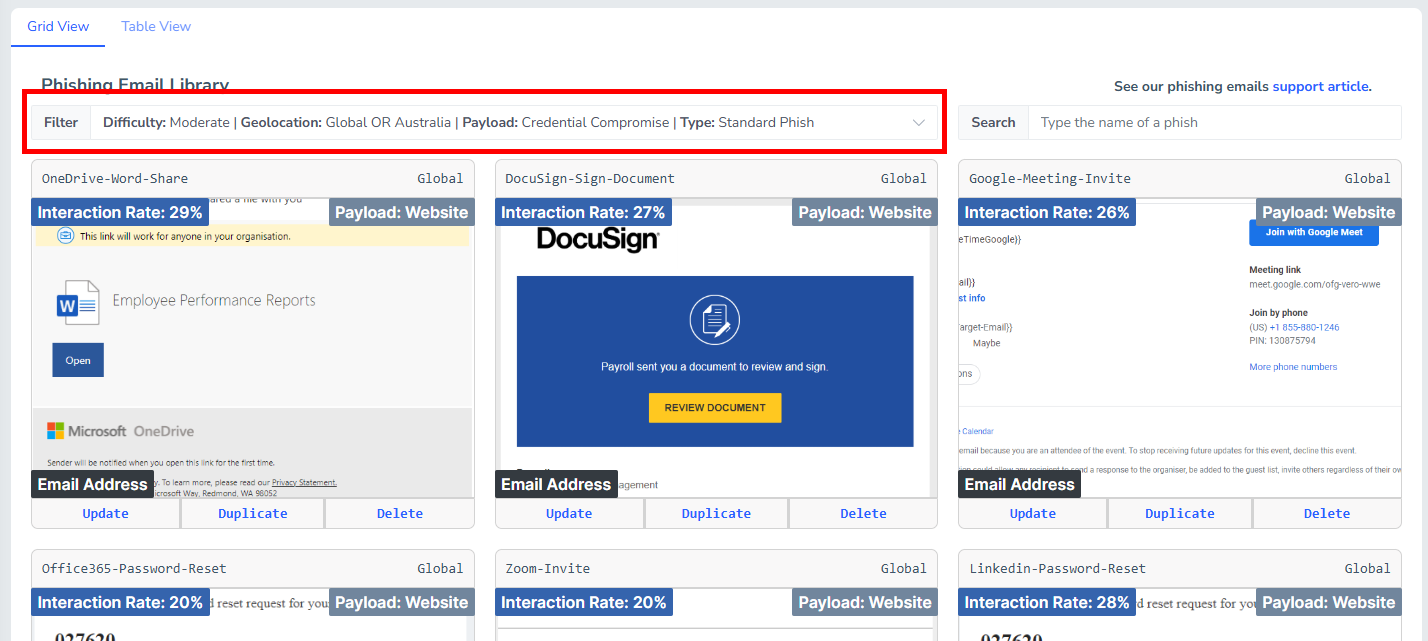The width and height of the screenshot is (1428, 641).
Task: Open the Privacy Statement link
Action: [304, 481]
